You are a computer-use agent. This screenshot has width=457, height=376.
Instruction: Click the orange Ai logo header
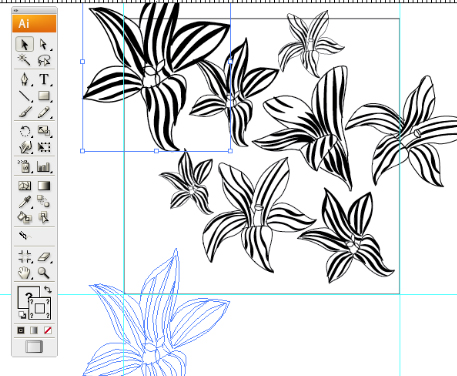click(x=34, y=24)
